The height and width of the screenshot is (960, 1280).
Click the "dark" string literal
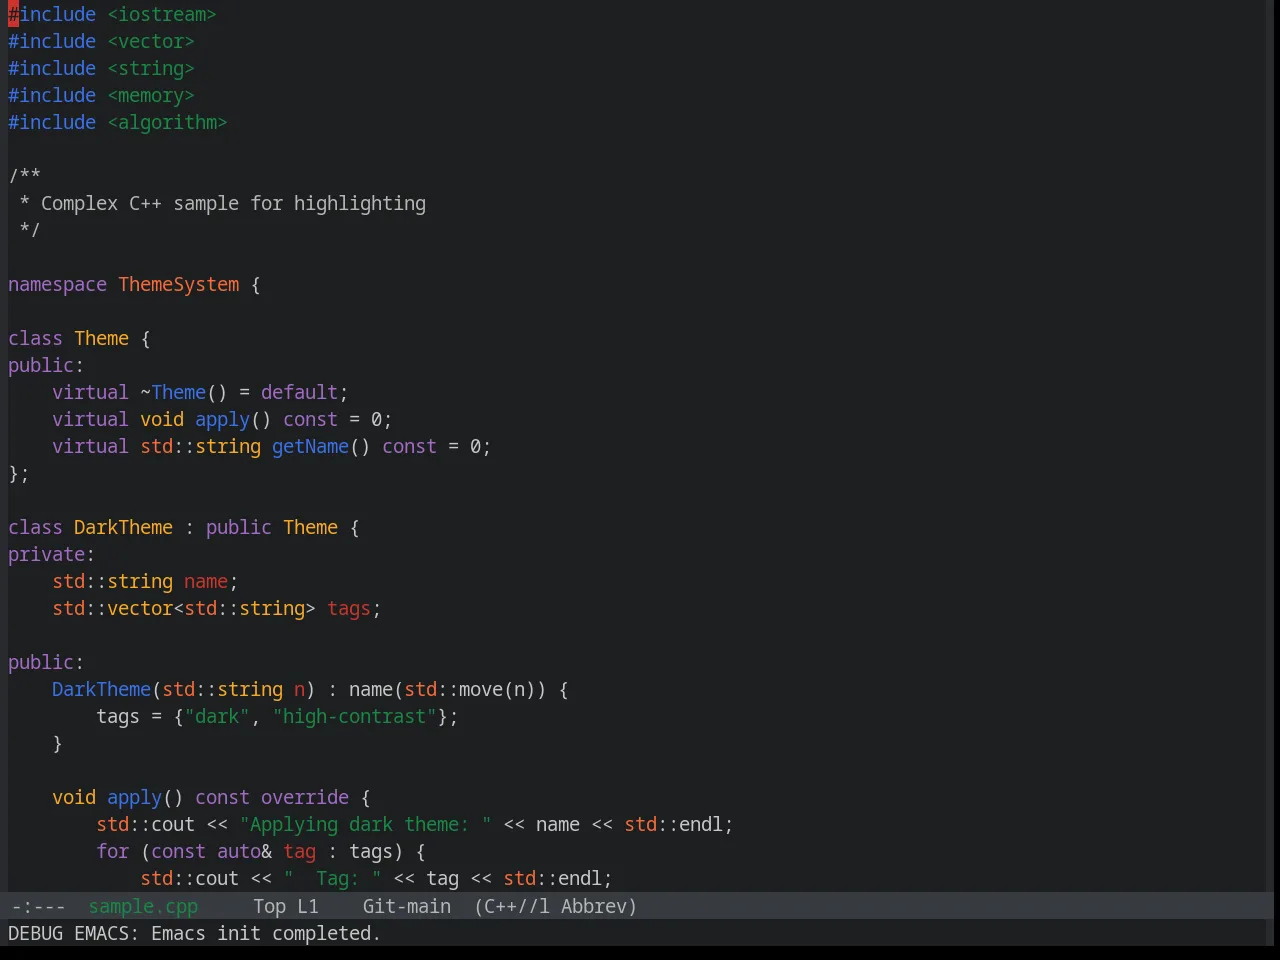pyautogui.click(x=217, y=716)
